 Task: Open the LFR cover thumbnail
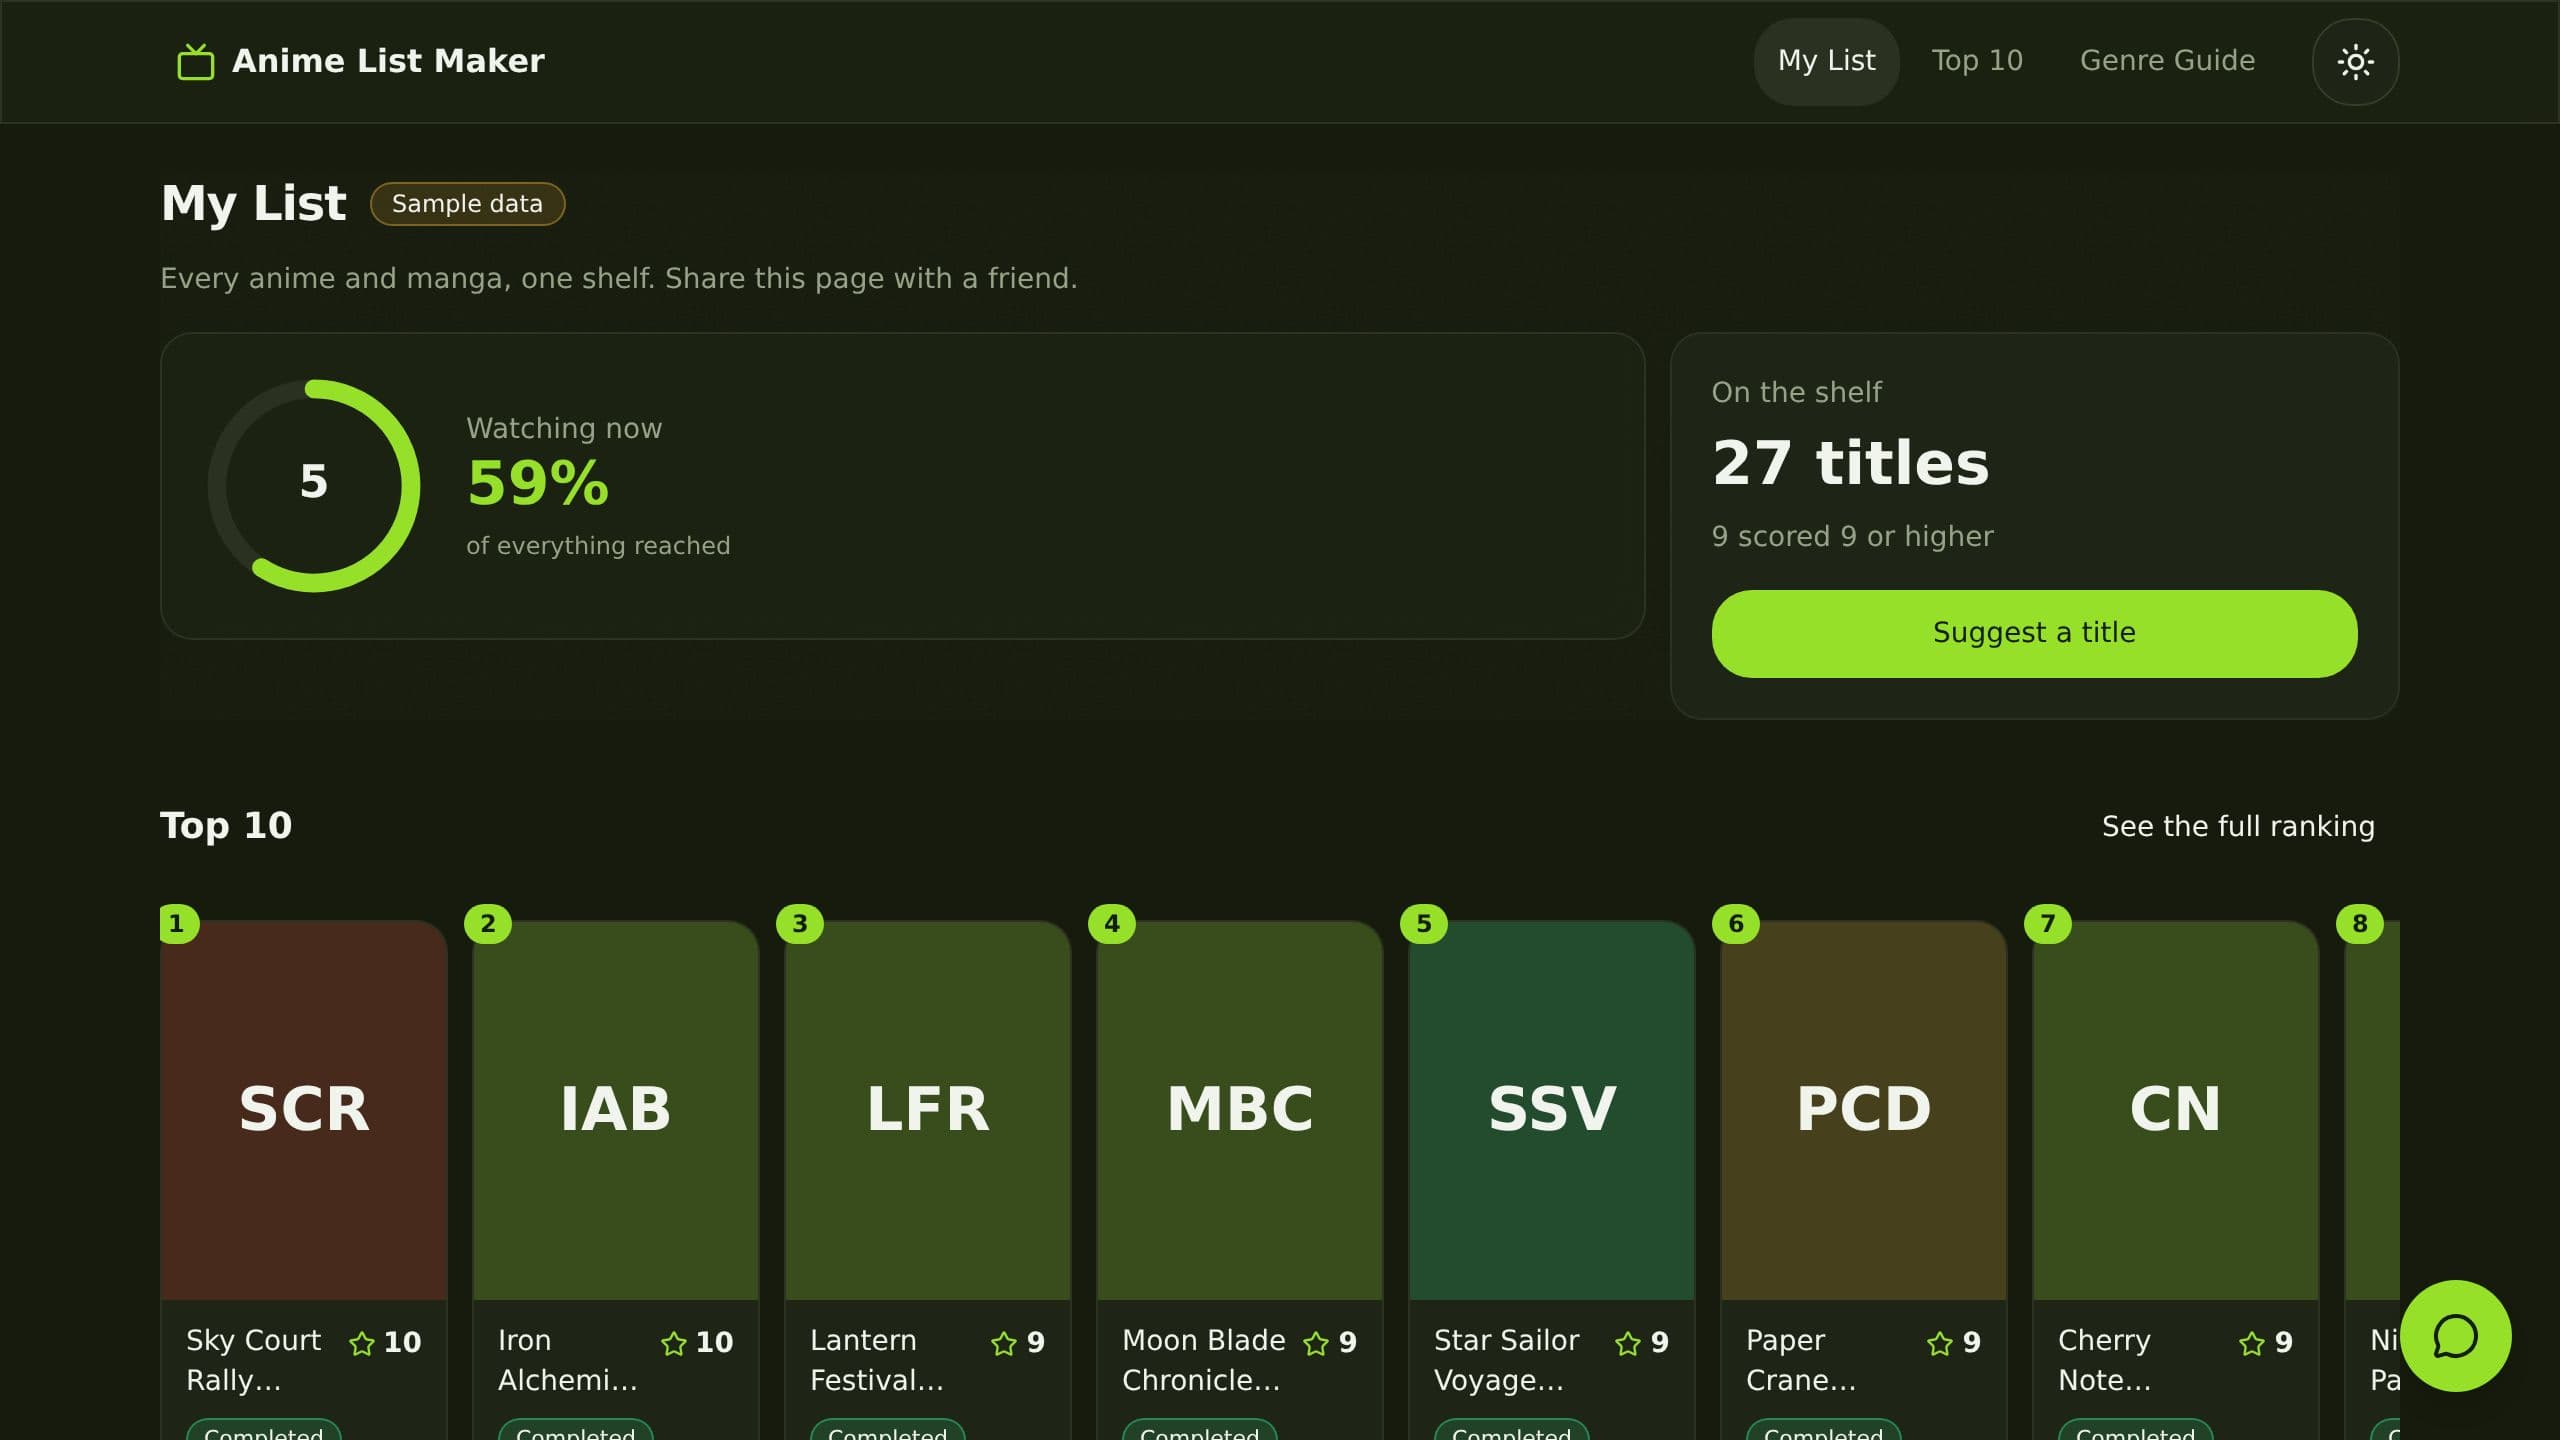point(928,1110)
